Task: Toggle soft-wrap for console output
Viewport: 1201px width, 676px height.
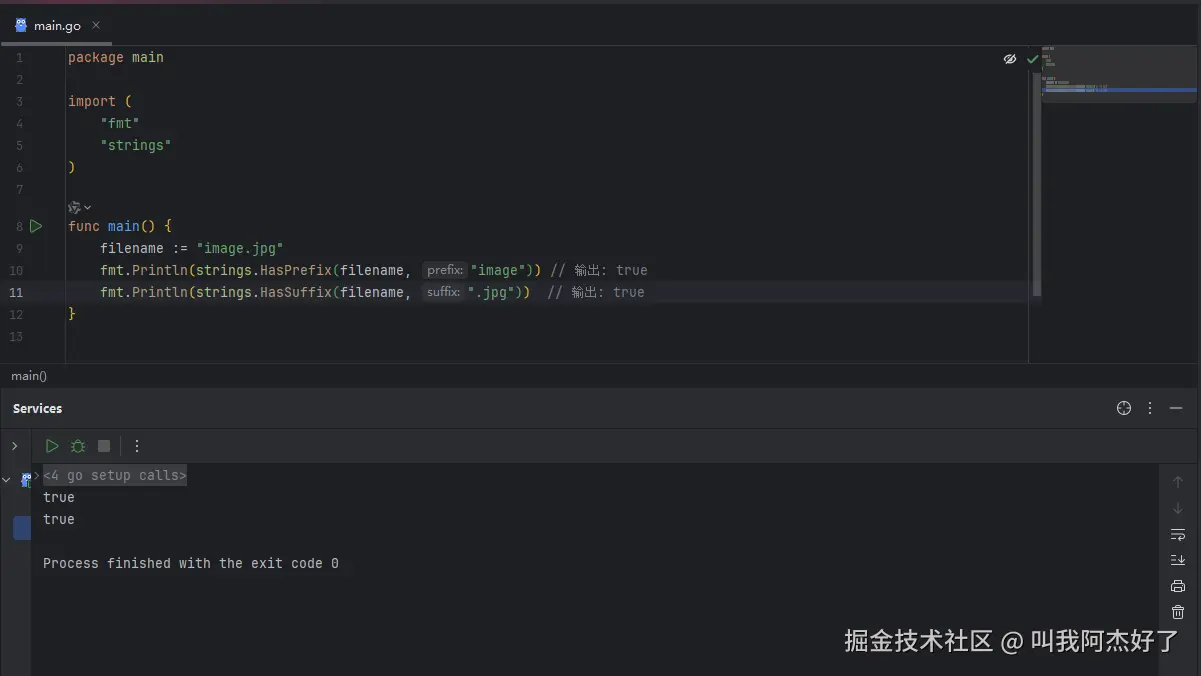Action: [1178, 534]
